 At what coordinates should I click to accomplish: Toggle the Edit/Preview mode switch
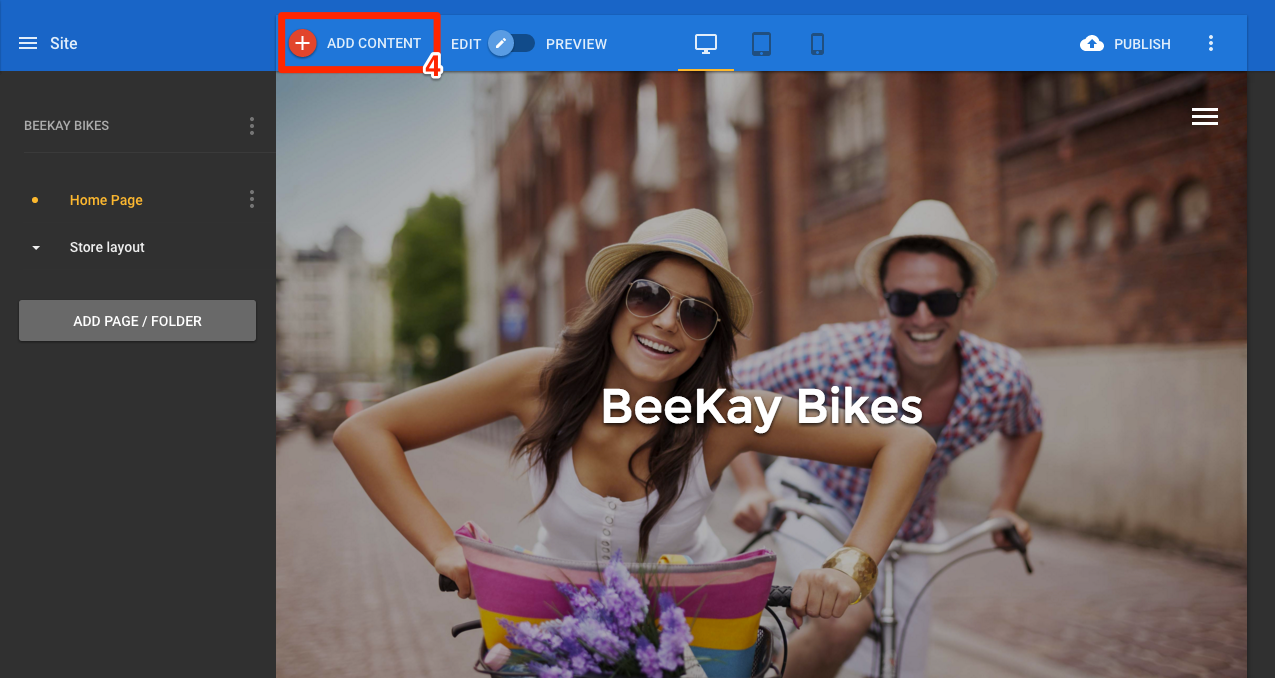512,44
